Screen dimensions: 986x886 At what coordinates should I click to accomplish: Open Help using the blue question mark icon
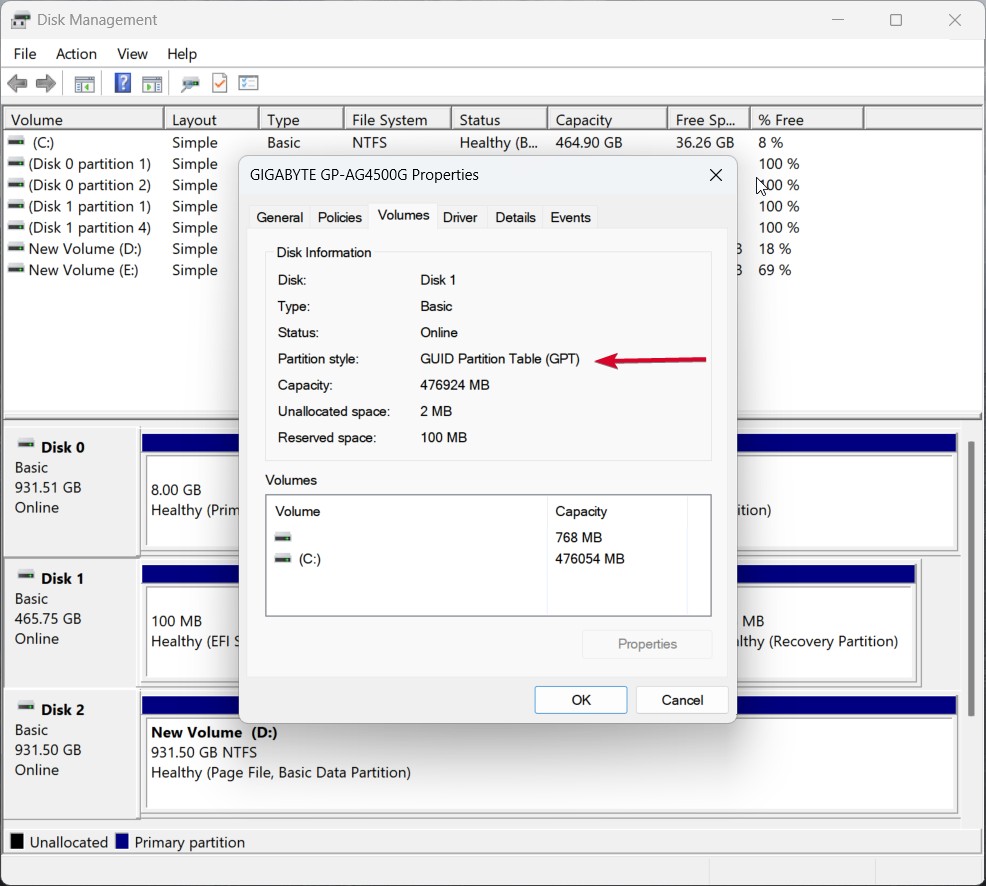pyautogui.click(x=122, y=83)
